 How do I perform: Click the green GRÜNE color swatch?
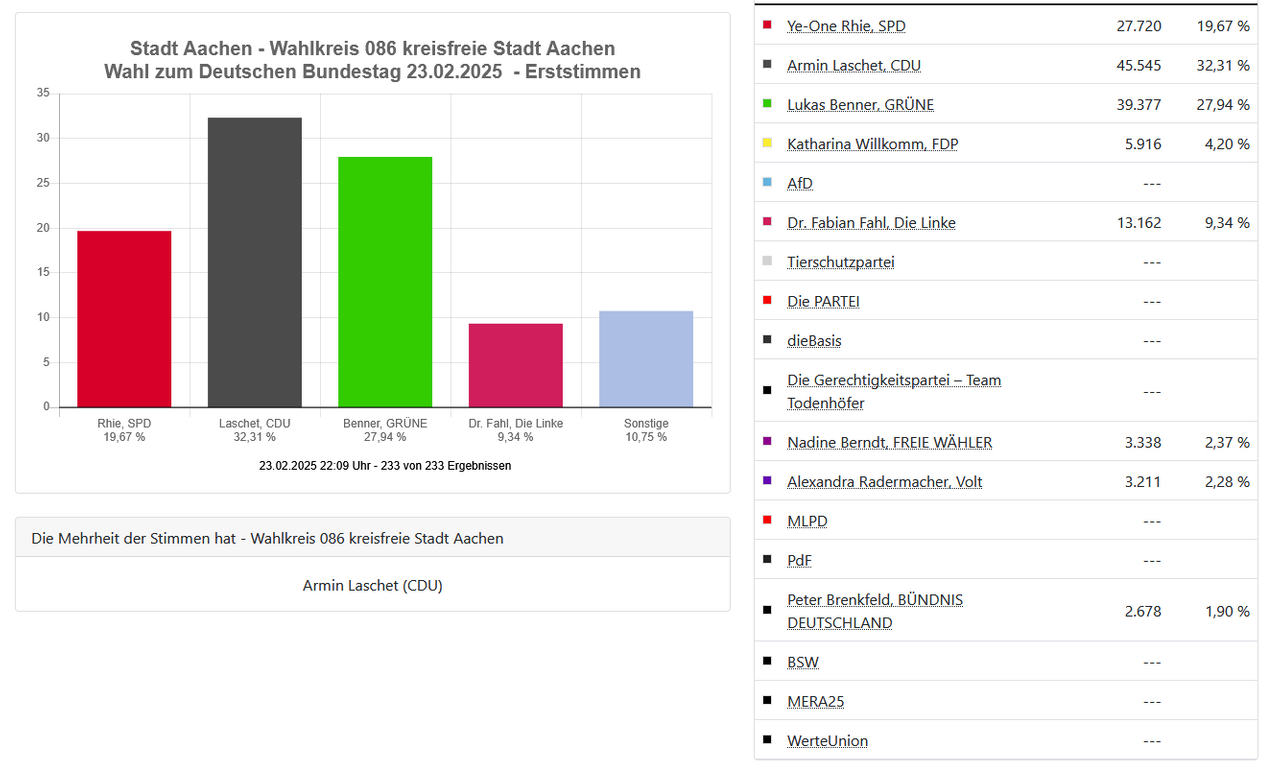point(767,103)
